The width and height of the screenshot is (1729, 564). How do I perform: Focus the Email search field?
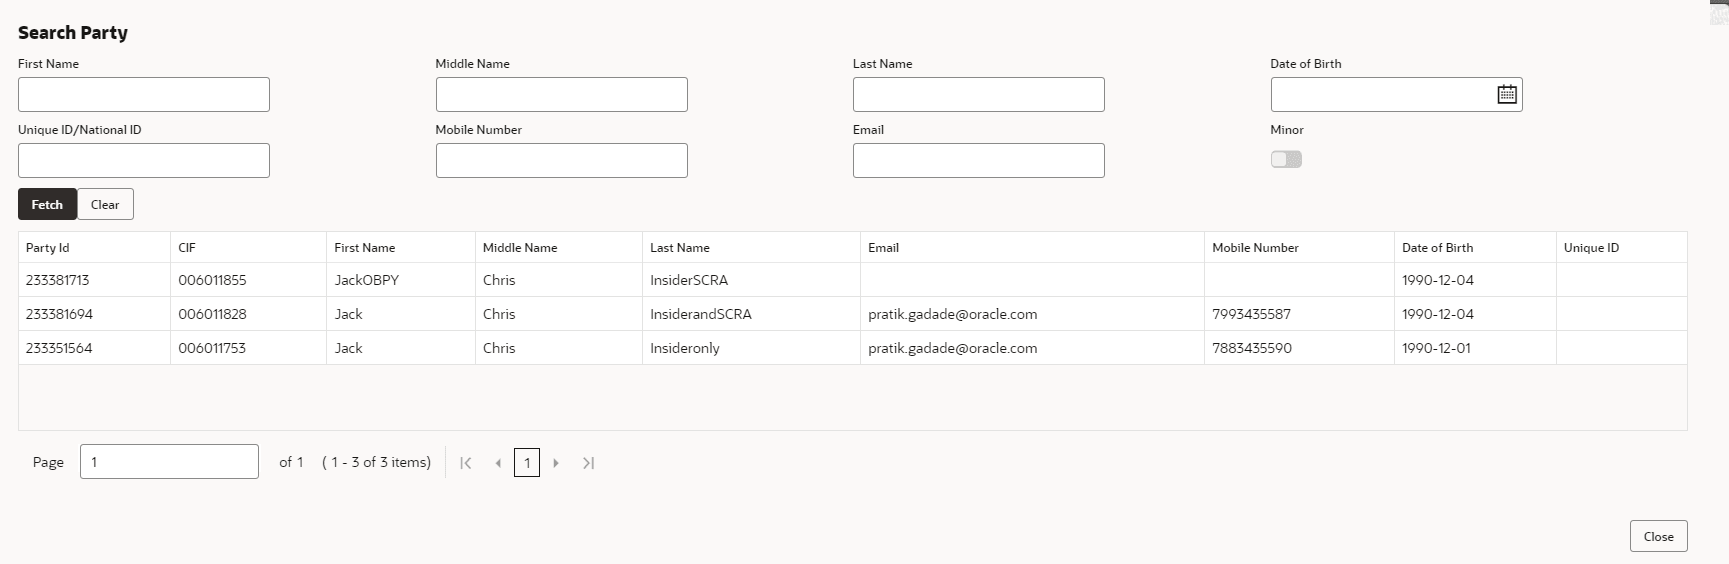[979, 160]
